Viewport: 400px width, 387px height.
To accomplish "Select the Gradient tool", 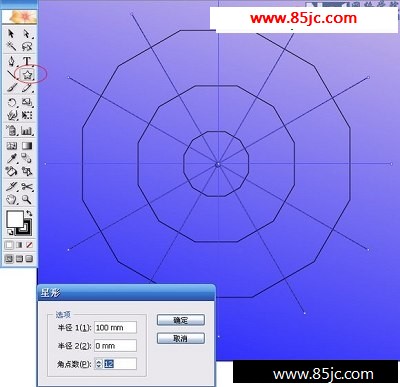I will coord(27,146).
